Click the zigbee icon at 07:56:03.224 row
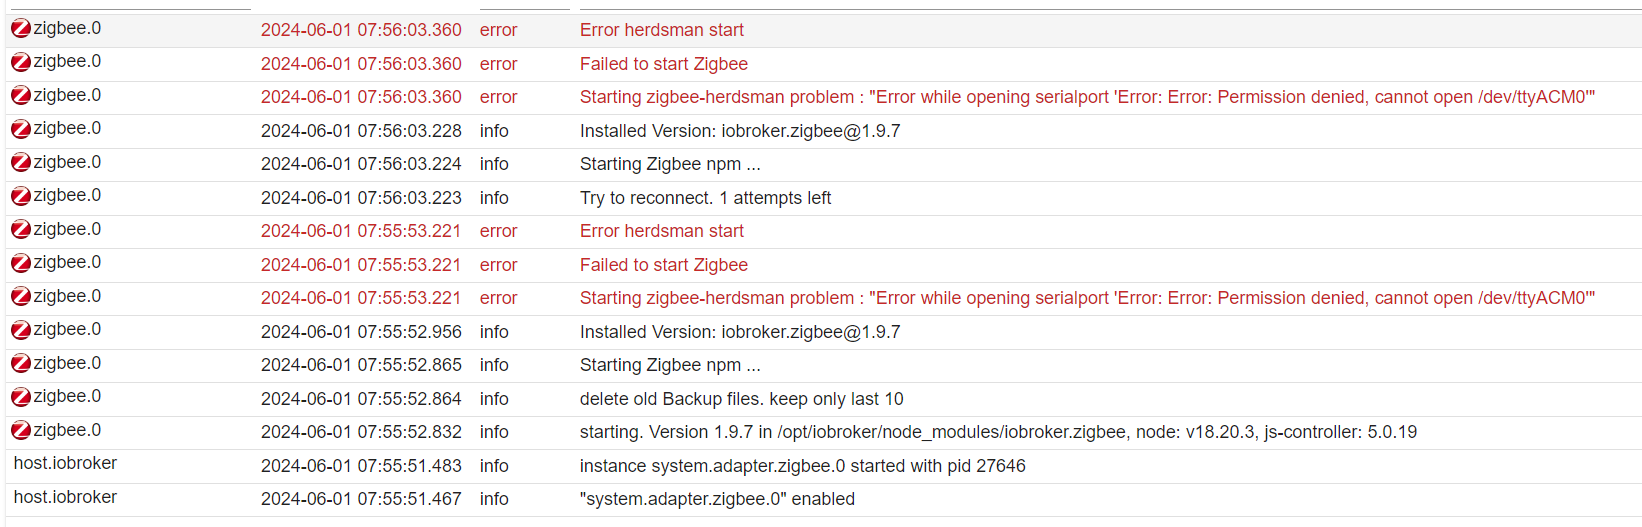The width and height of the screenshot is (1642, 527). pyautogui.click(x=21, y=163)
